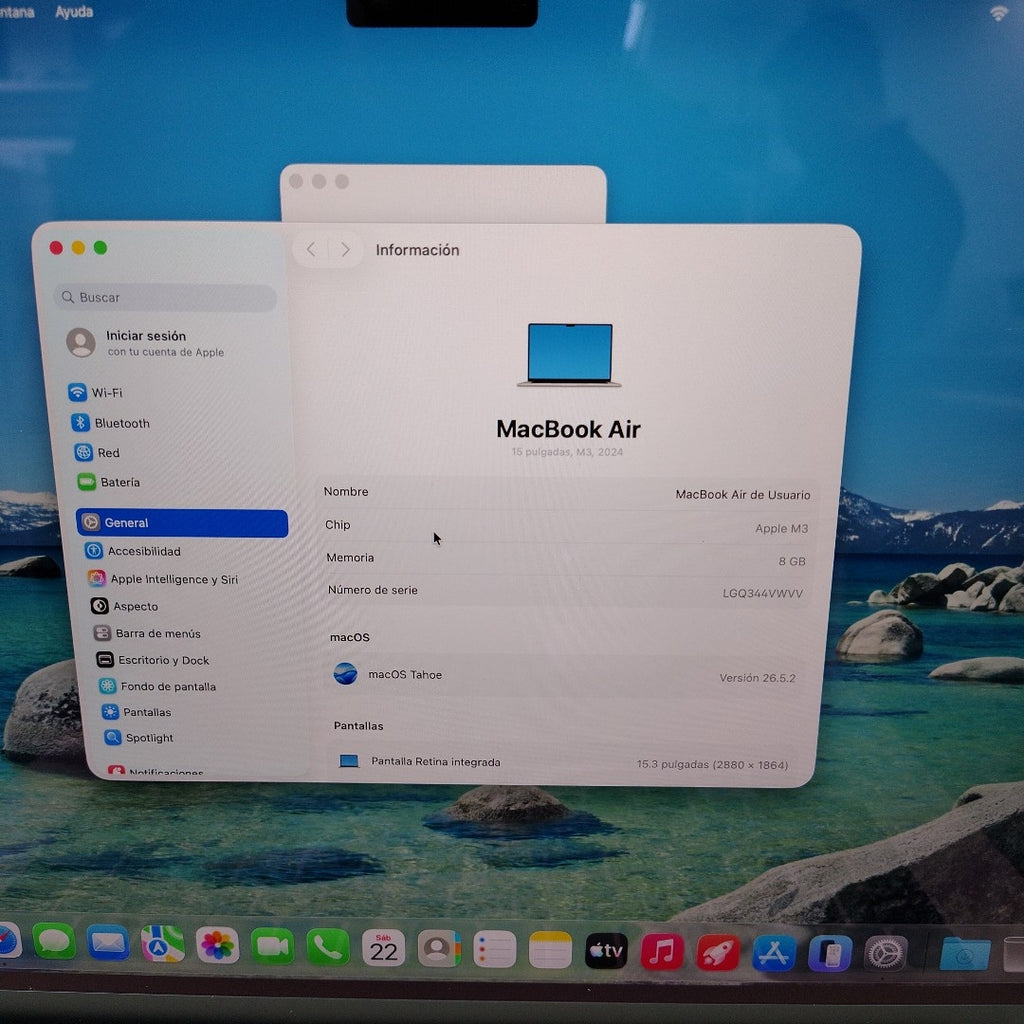Select General in the sidebar
The image size is (1024, 1024).
182,523
